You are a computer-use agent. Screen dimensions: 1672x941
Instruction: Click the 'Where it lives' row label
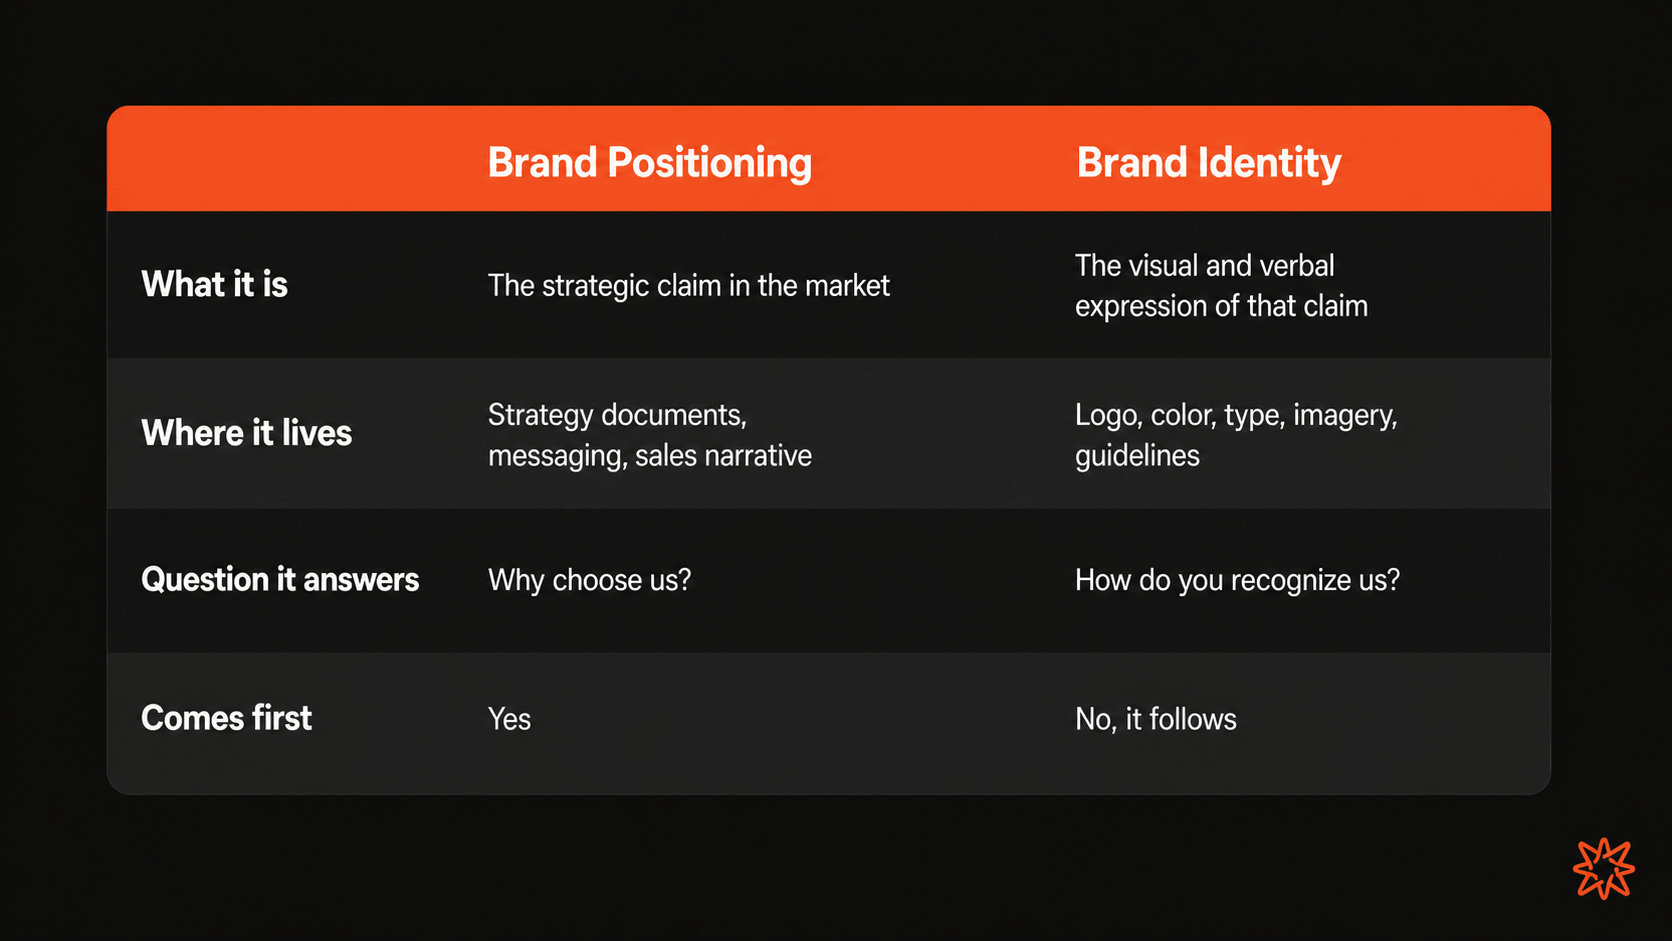click(246, 433)
